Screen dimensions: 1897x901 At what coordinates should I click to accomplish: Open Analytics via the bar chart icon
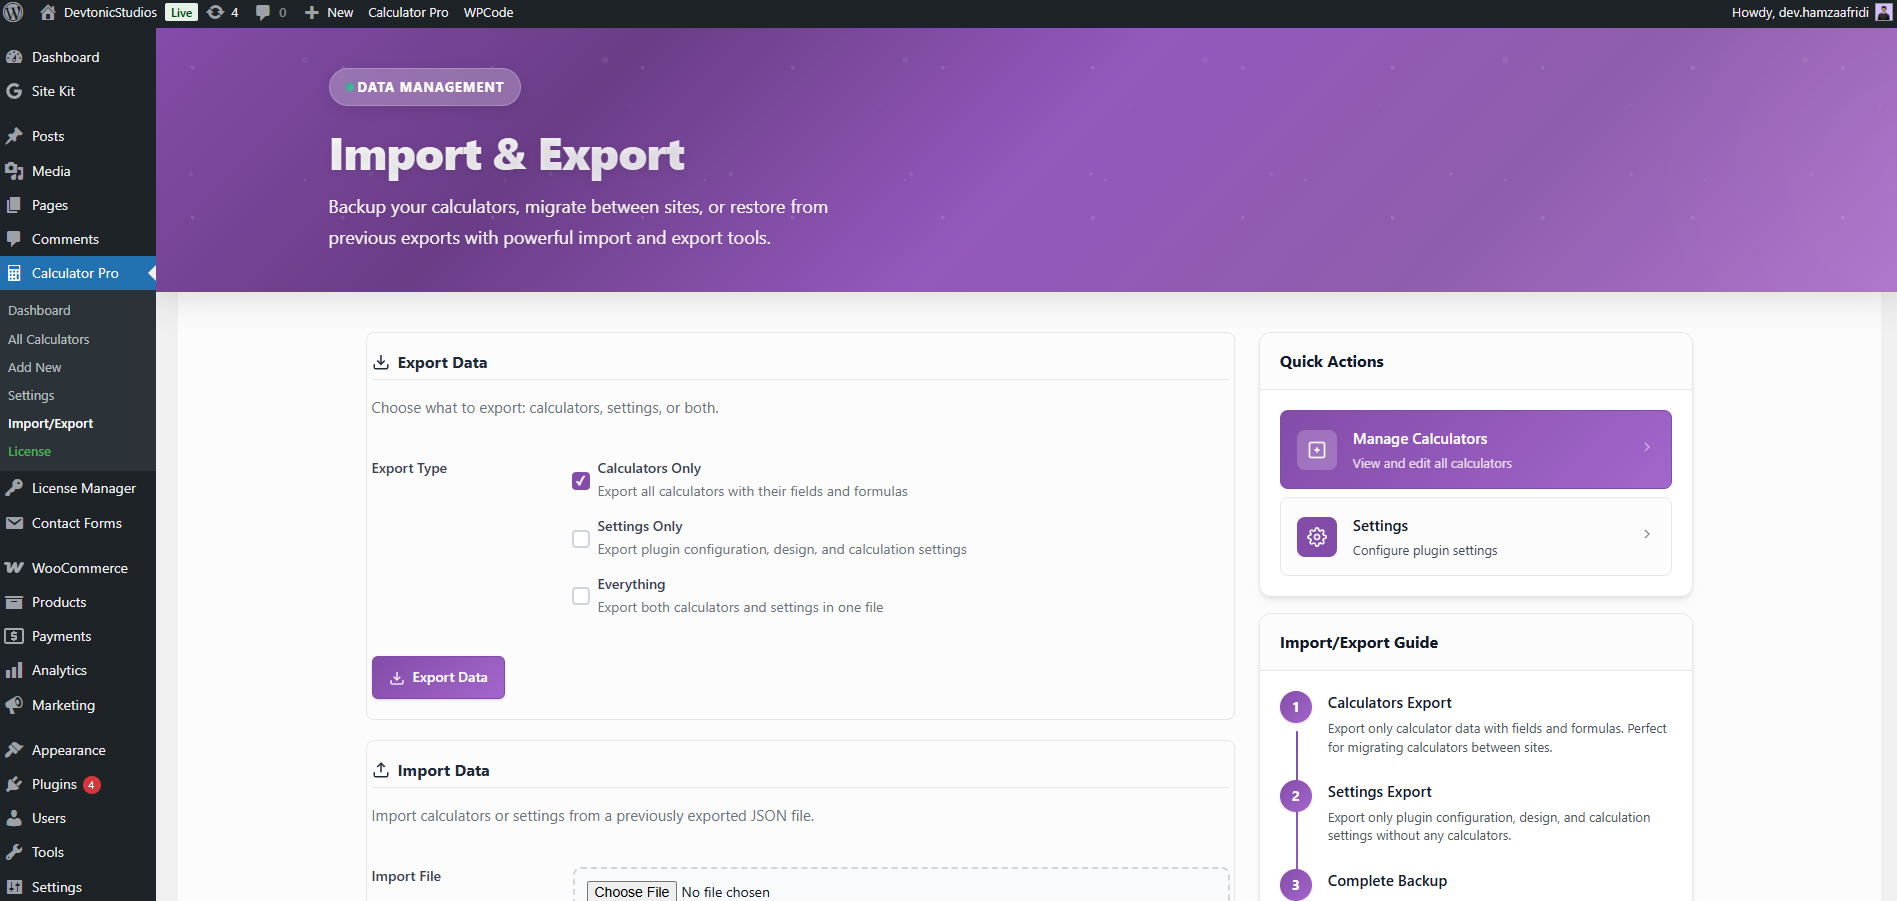pyautogui.click(x=15, y=670)
